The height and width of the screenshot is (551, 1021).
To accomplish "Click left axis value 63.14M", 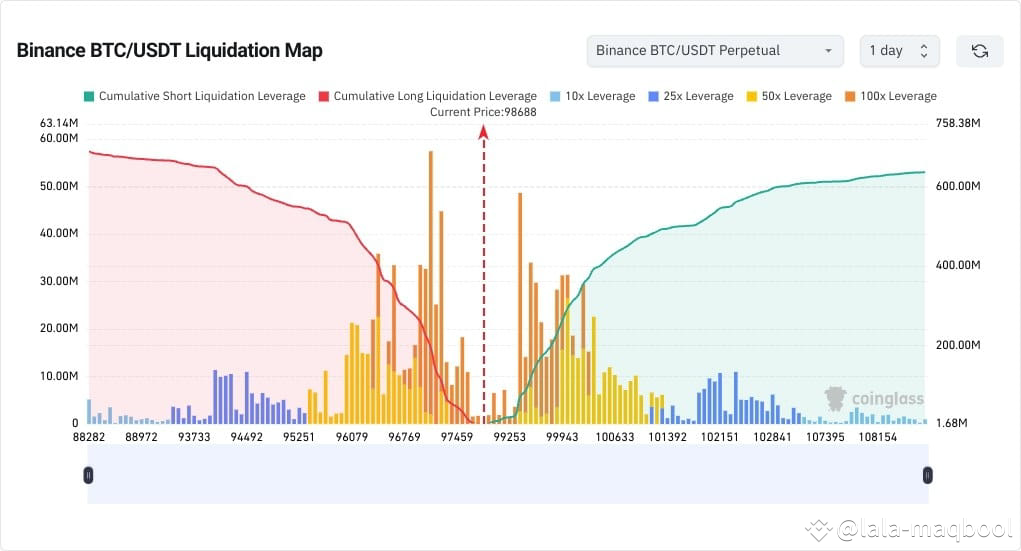I will pyautogui.click(x=59, y=123).
